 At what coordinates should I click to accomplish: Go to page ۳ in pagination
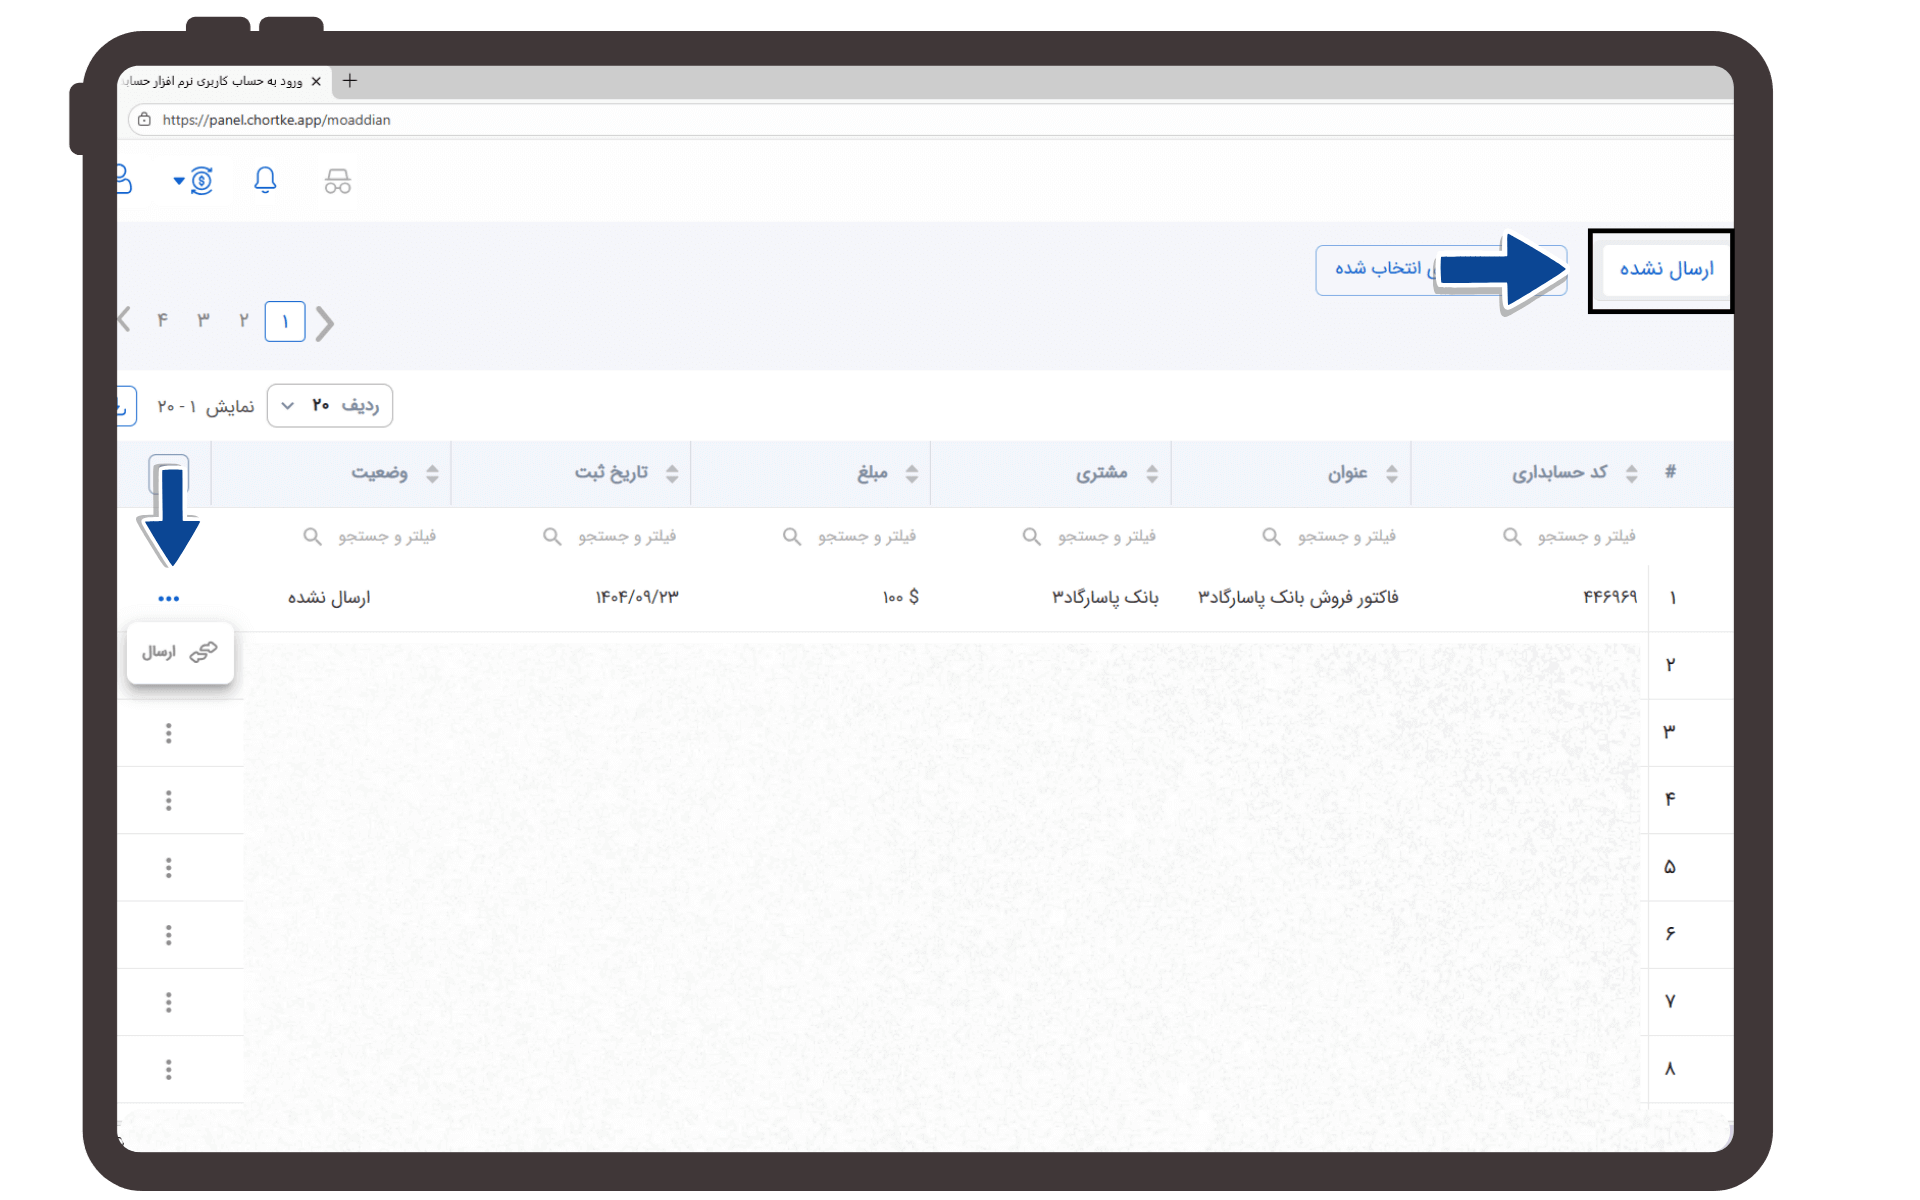[x=203, y=320]
